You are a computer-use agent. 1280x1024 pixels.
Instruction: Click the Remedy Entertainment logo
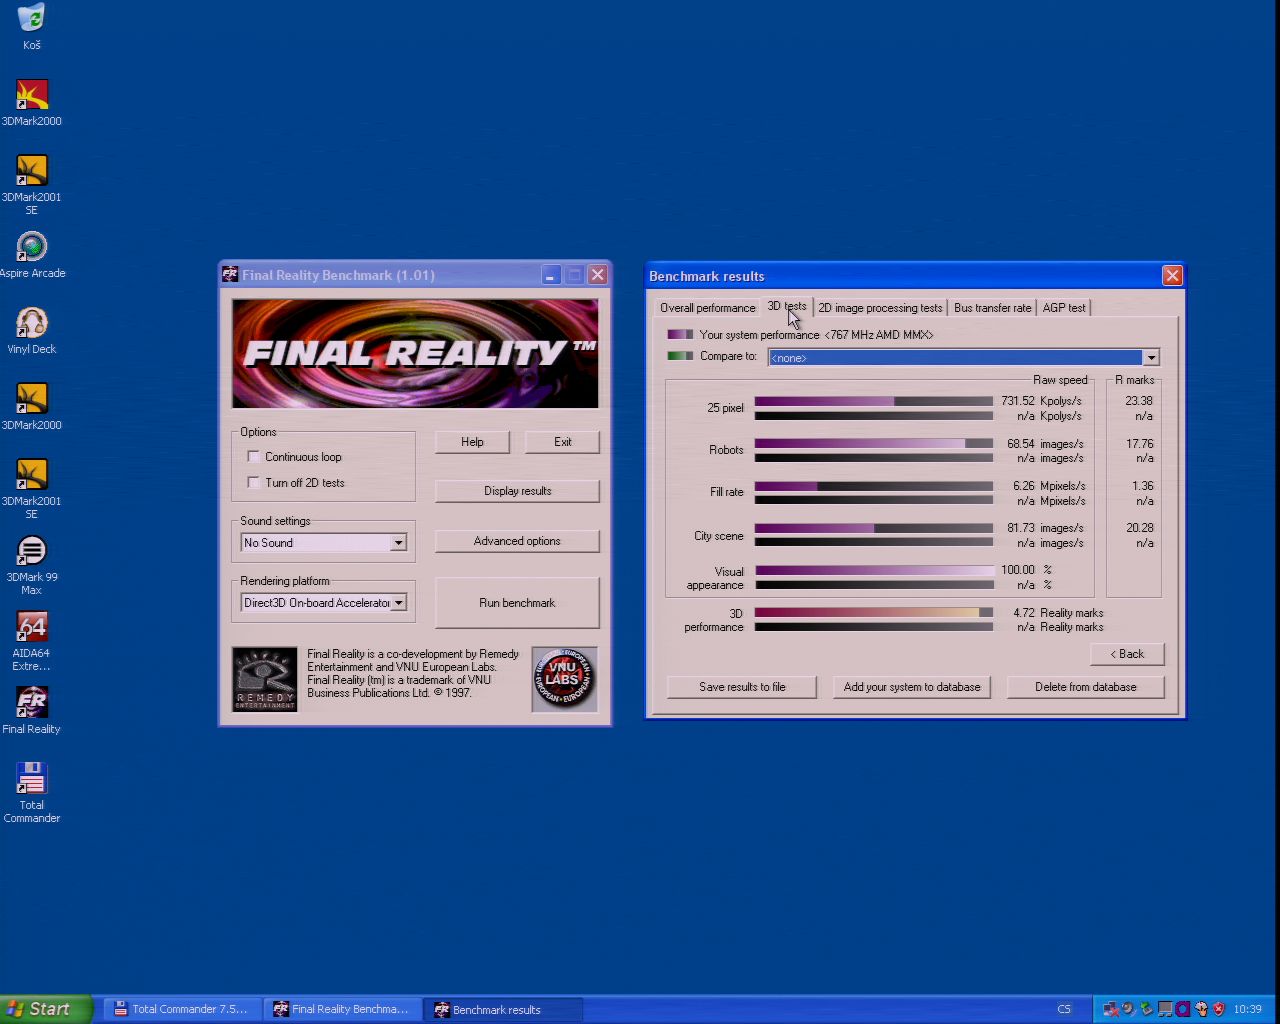265,679
